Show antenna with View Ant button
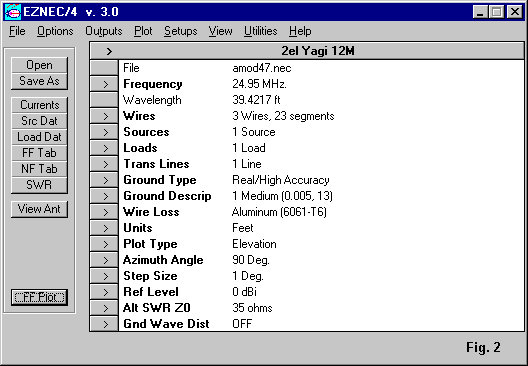The width and height of the screenshot is (528, 366). tap(39, 209)
